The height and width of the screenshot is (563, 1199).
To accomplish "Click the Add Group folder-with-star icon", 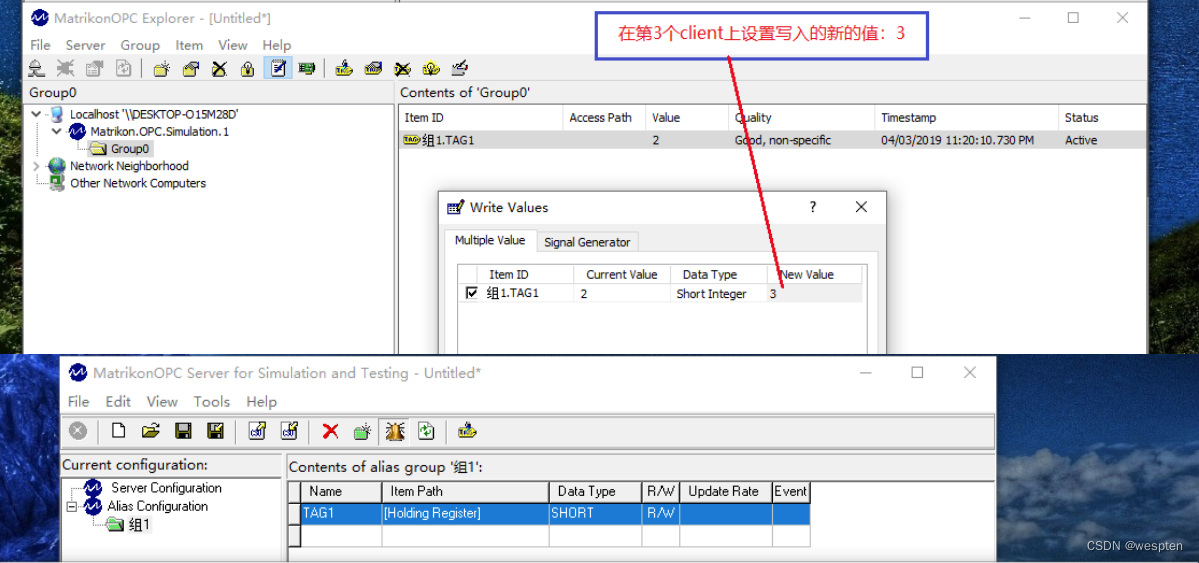I will 161,69.
